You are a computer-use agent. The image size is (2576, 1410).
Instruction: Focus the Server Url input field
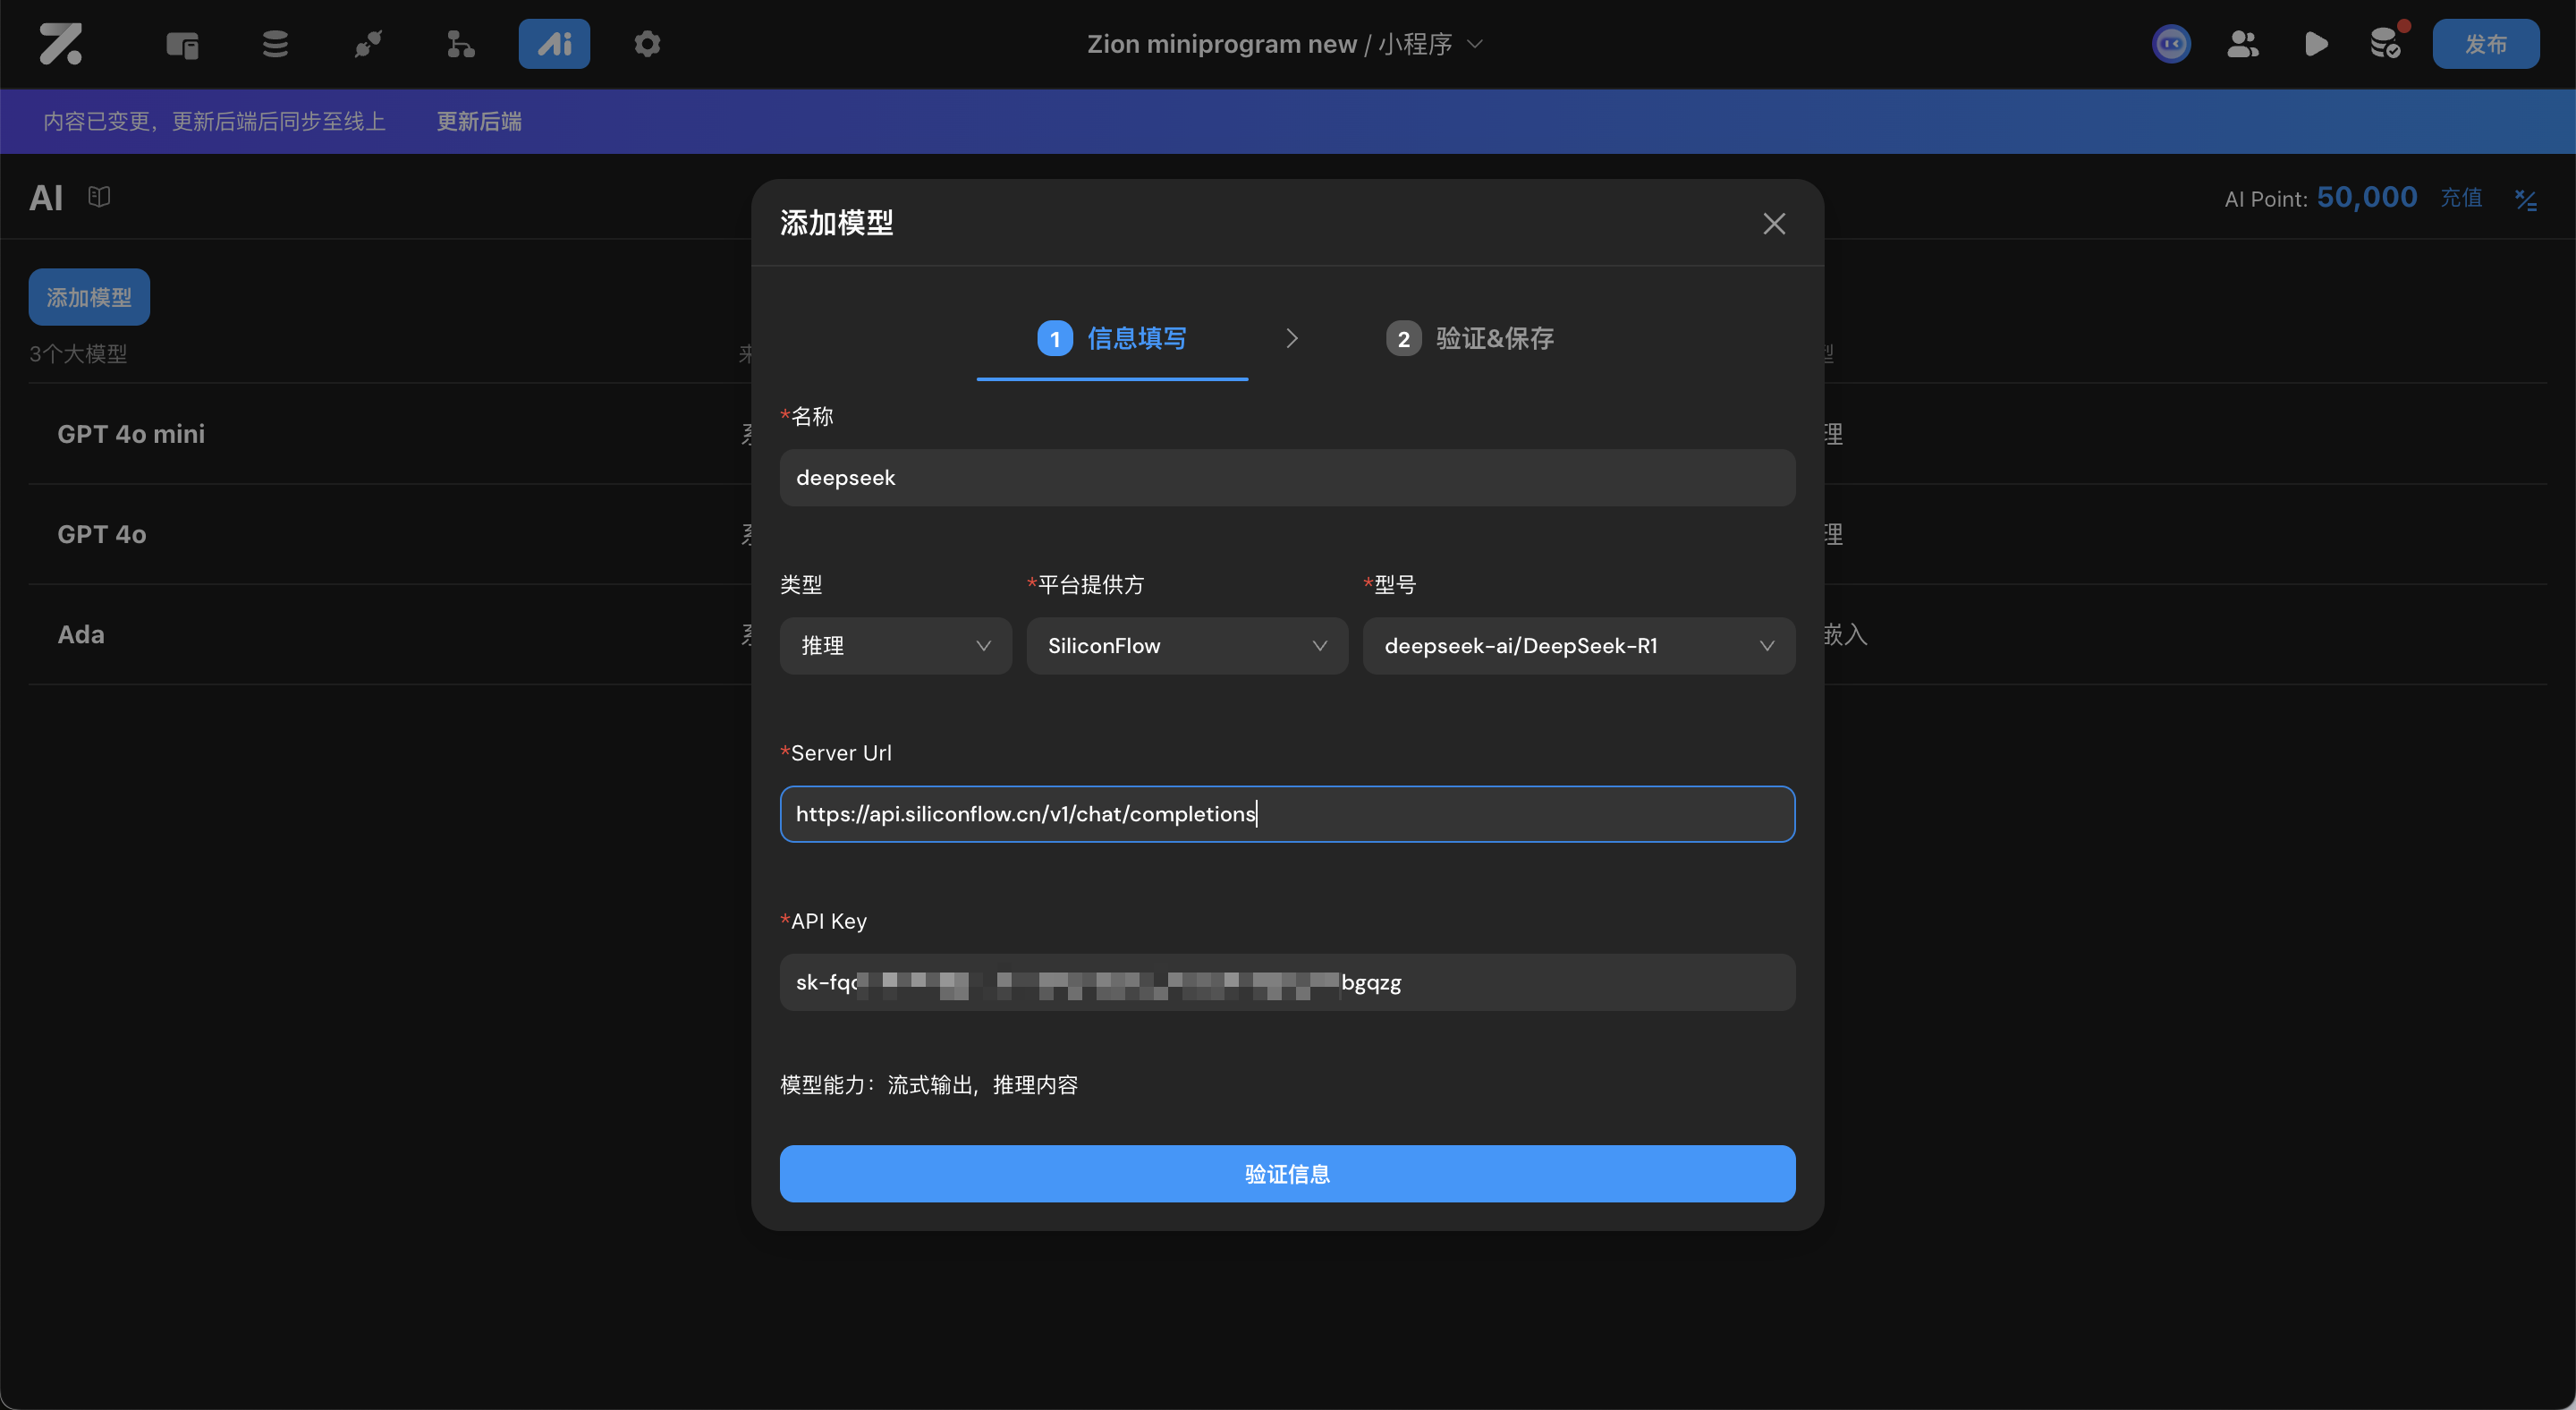1288,814
